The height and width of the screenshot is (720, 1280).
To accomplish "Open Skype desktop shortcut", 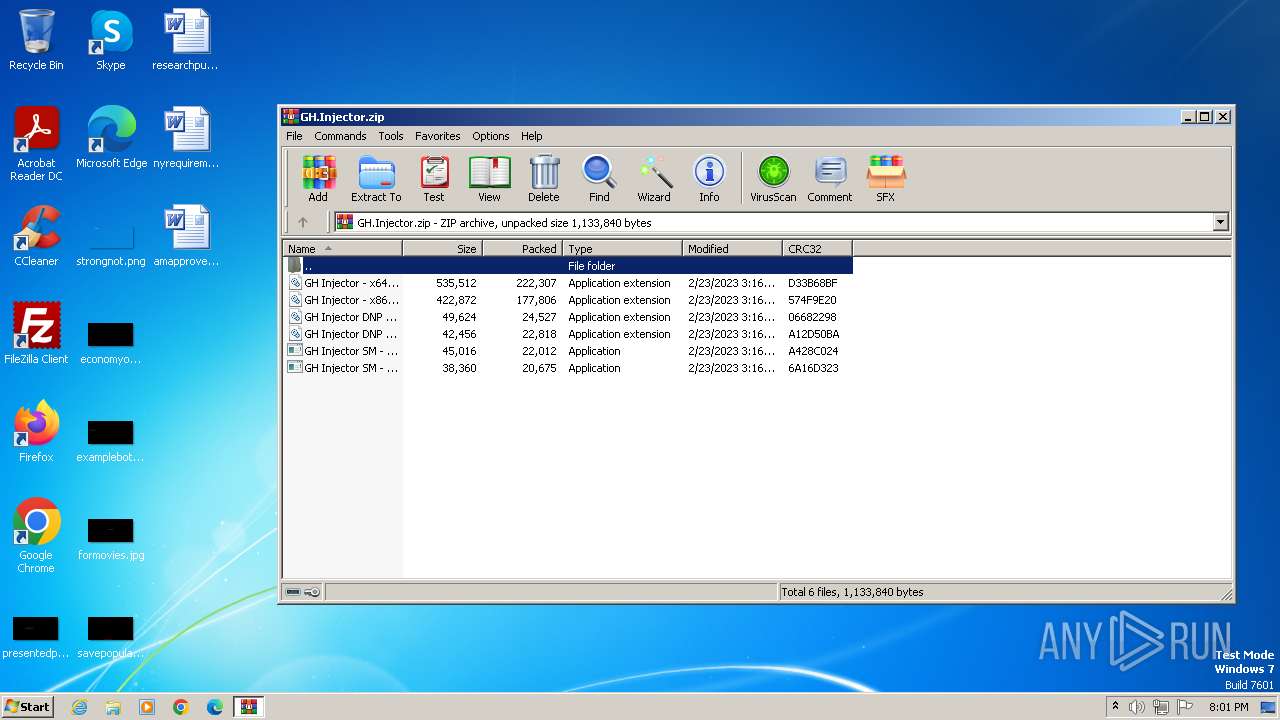I will point(110,40).
